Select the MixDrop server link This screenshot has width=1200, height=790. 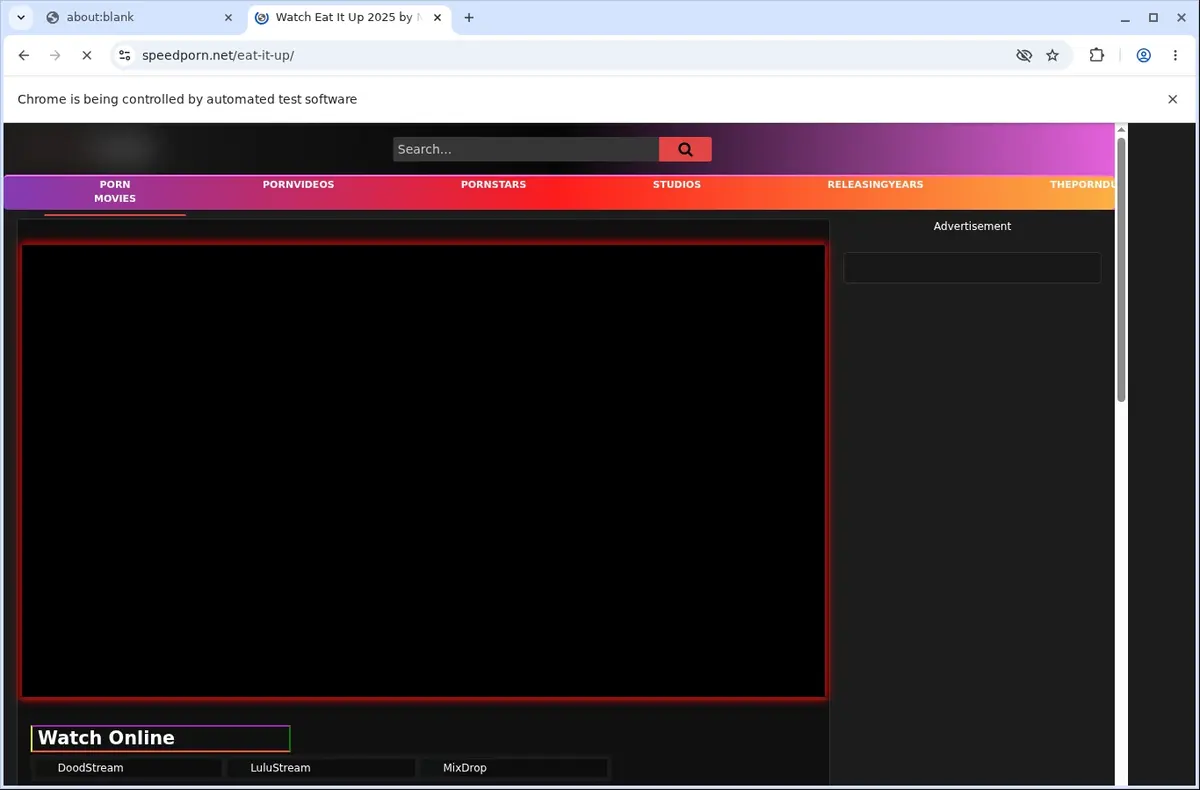pyautogui.click(x=513, y=768)
